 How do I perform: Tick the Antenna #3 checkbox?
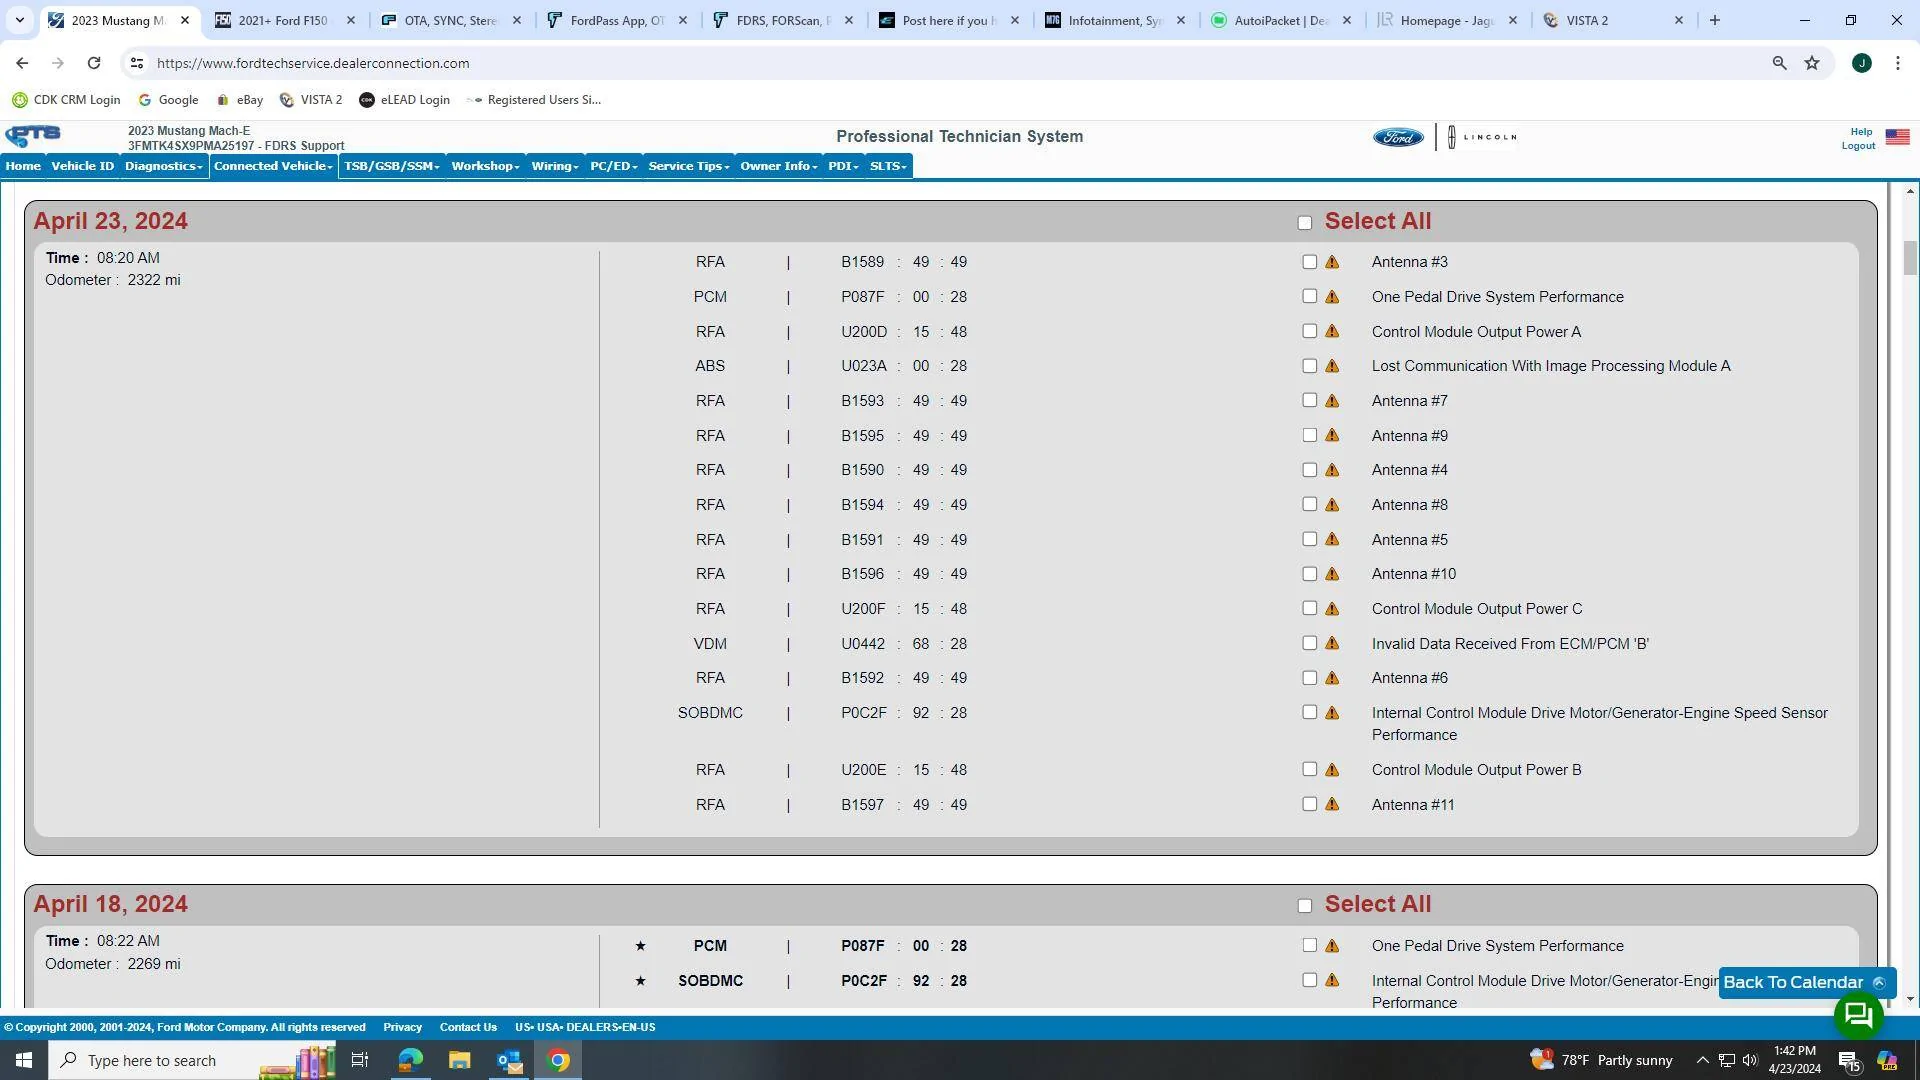click(1310, 262)
